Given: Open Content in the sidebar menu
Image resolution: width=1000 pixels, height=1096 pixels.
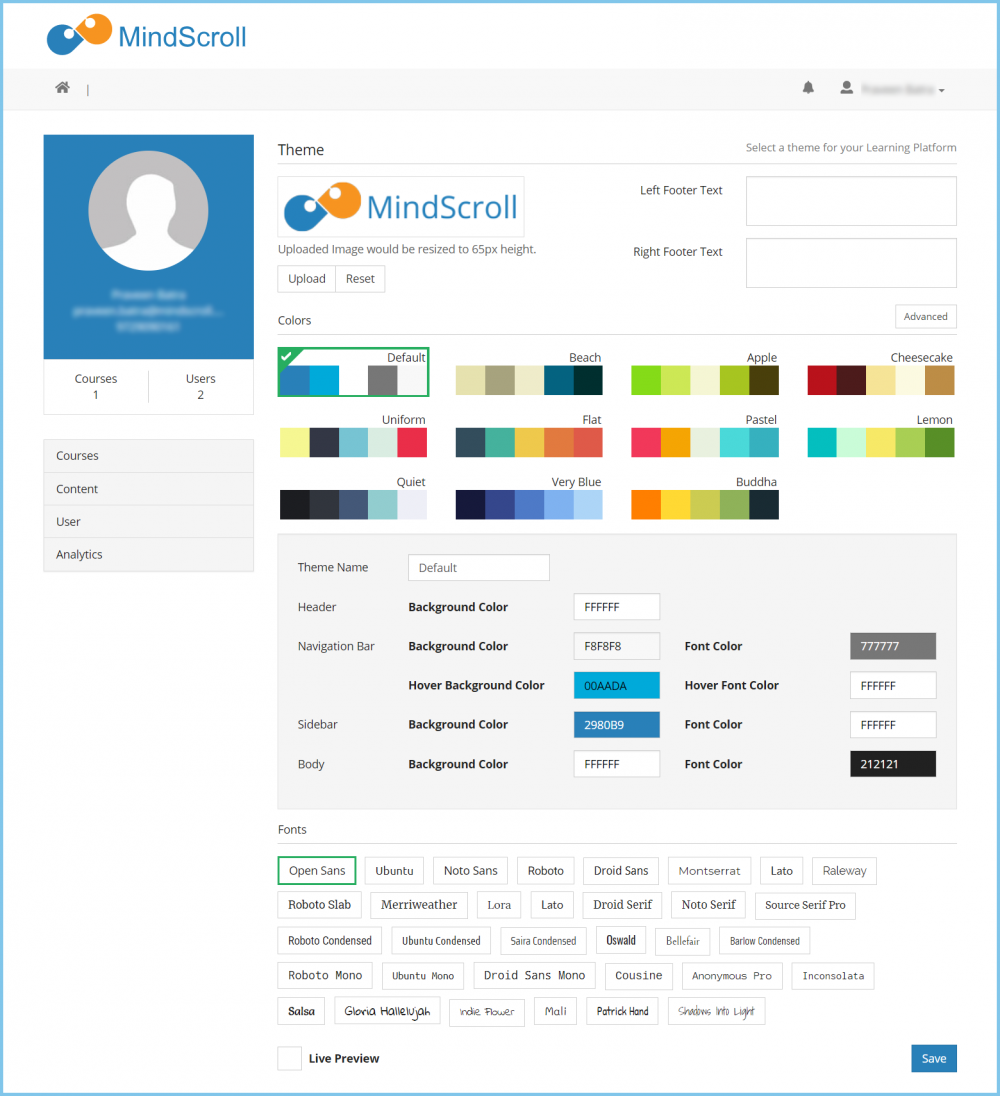Looking at the screenshot, I should click(148, 489).
